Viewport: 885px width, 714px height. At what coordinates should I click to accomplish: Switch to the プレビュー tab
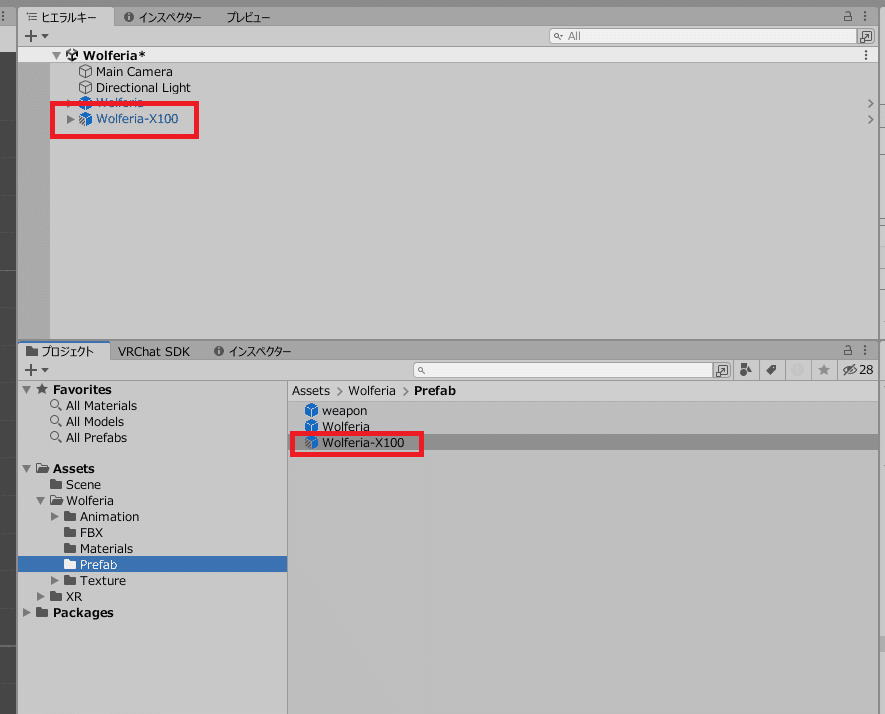coord(248,17)
